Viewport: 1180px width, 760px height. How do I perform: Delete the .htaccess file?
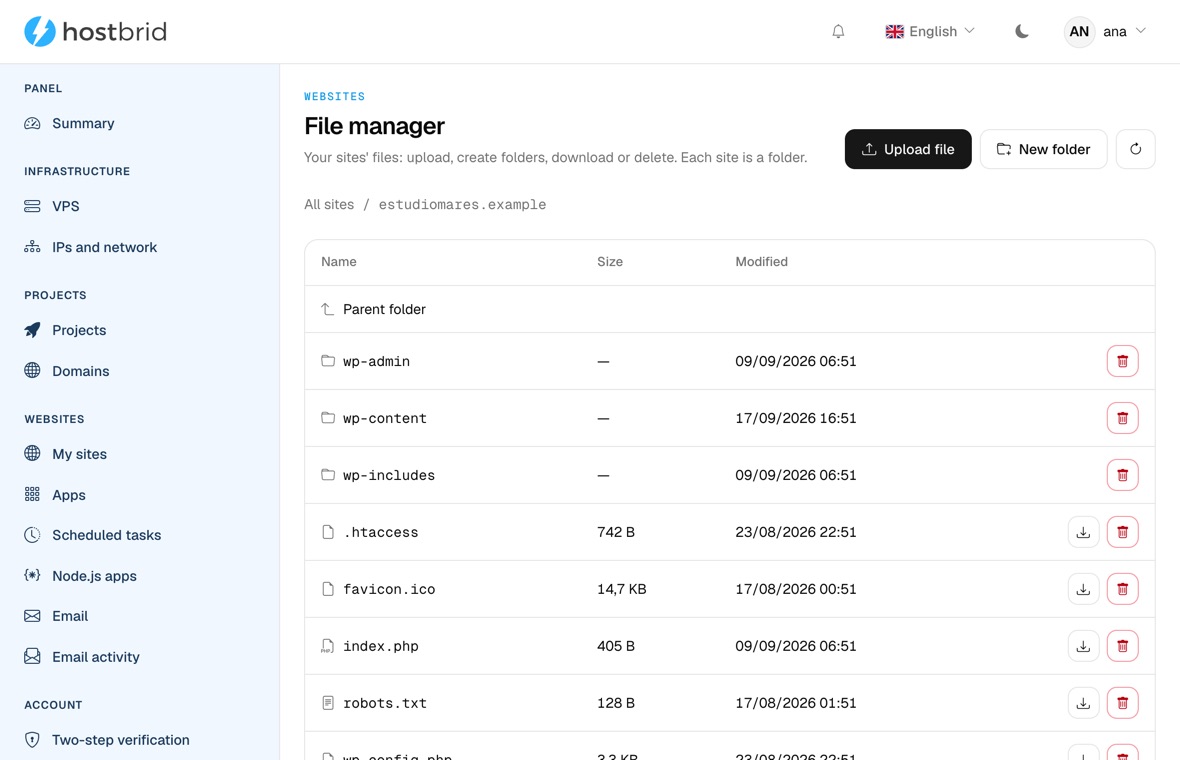click(x=1122, y=532)
